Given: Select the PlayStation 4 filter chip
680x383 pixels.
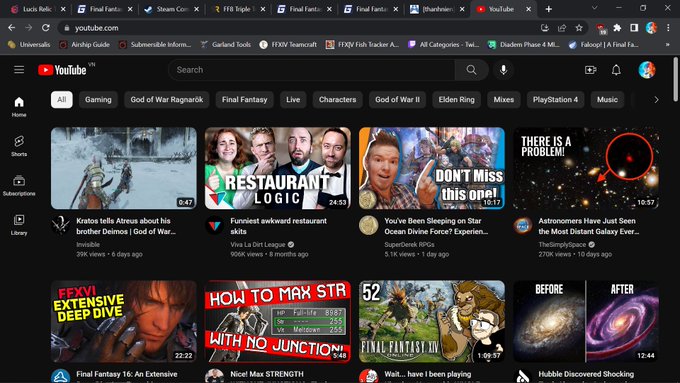Looking at the screenshot, I should tap(555, 100).
